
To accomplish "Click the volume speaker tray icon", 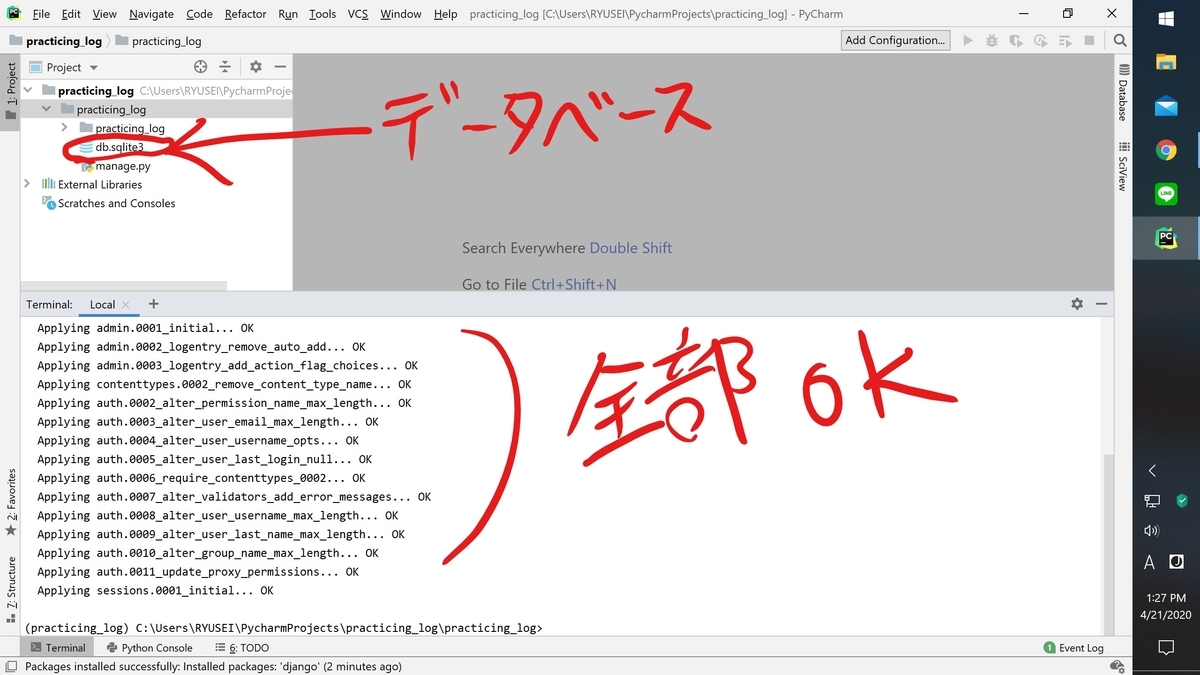I will (1151, 531).
